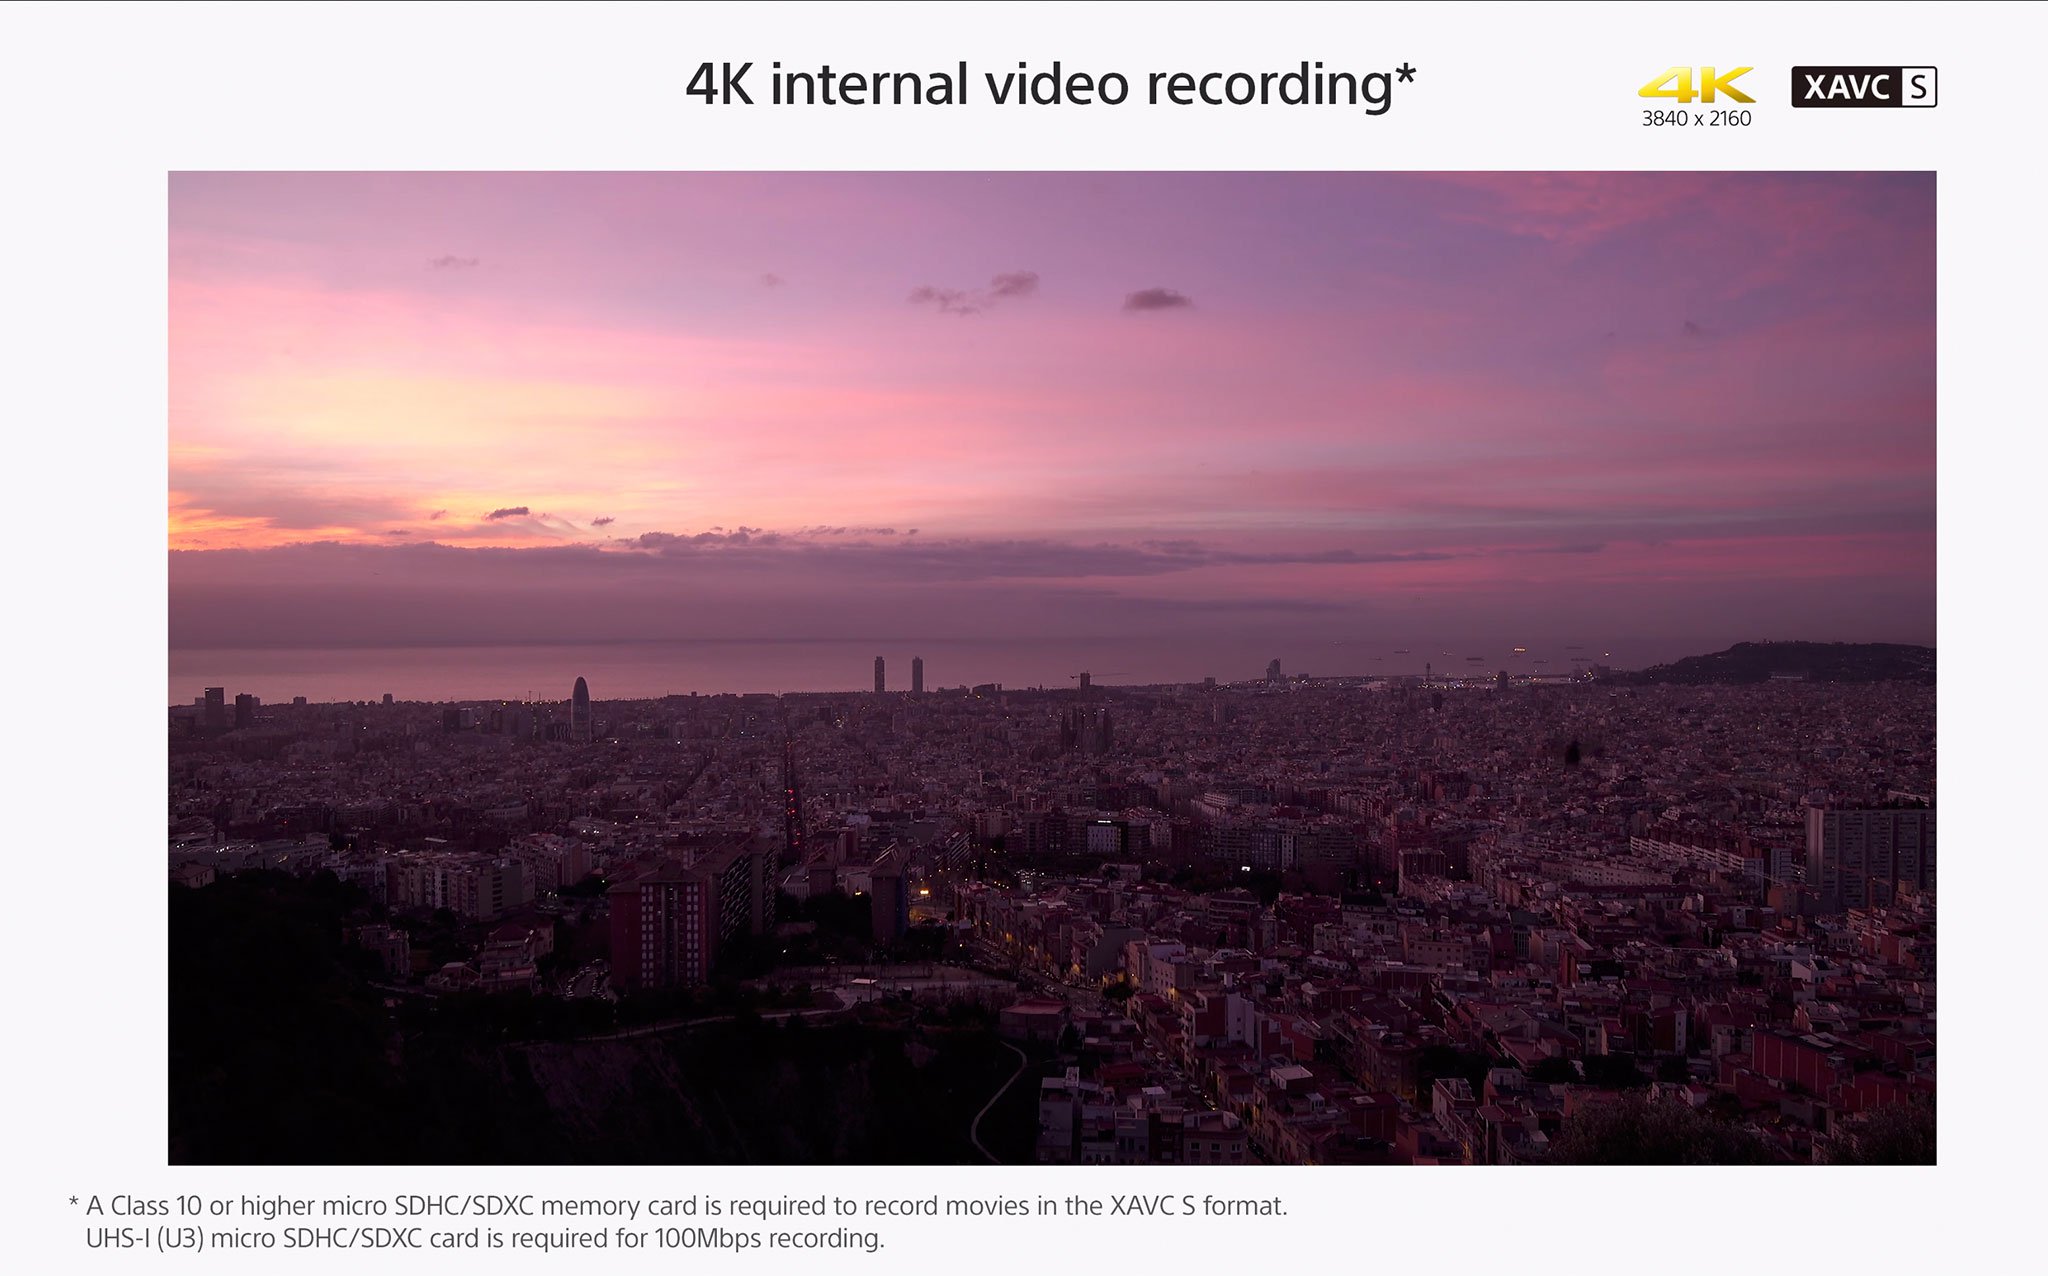Click the Class 10 memory card footnote line
The height and width of the screenshot is (1276, 2048).
(678, 1206)
